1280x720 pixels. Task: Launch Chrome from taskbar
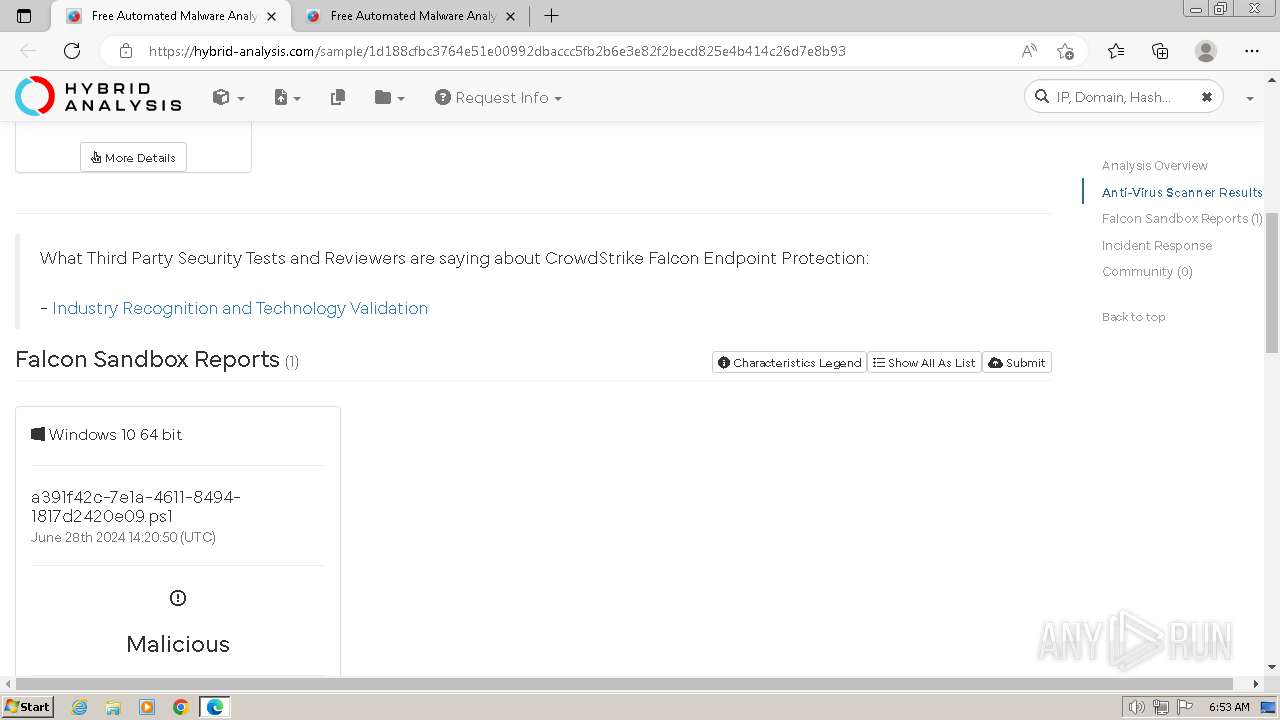pyautogui.click(x=180, y=707)
